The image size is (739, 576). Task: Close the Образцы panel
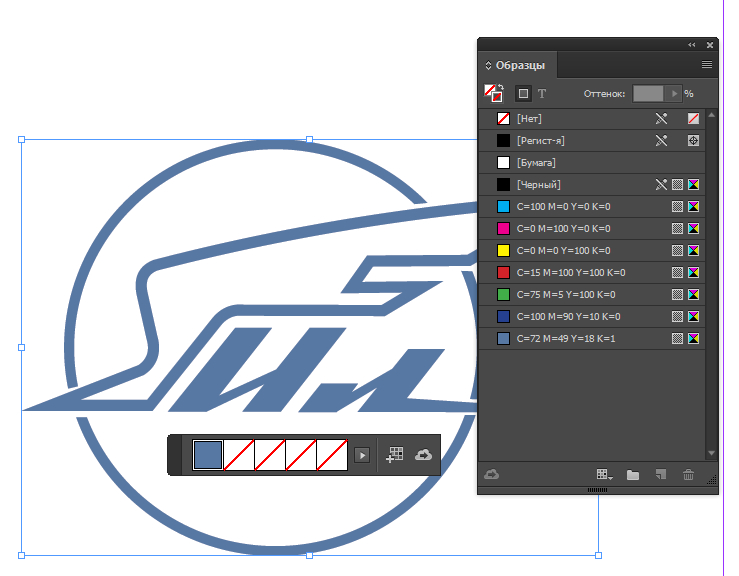click(710, 45)
